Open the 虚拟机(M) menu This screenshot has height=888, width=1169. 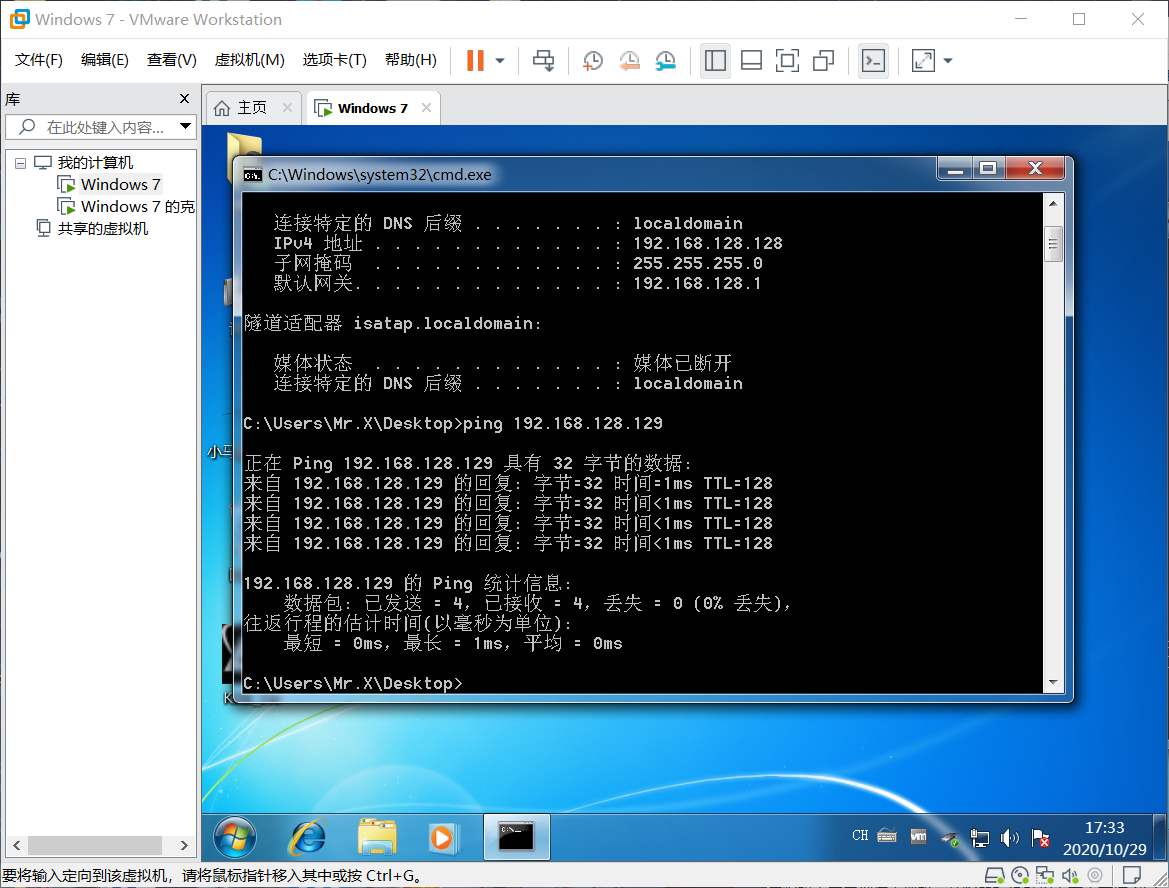[249, 60]
